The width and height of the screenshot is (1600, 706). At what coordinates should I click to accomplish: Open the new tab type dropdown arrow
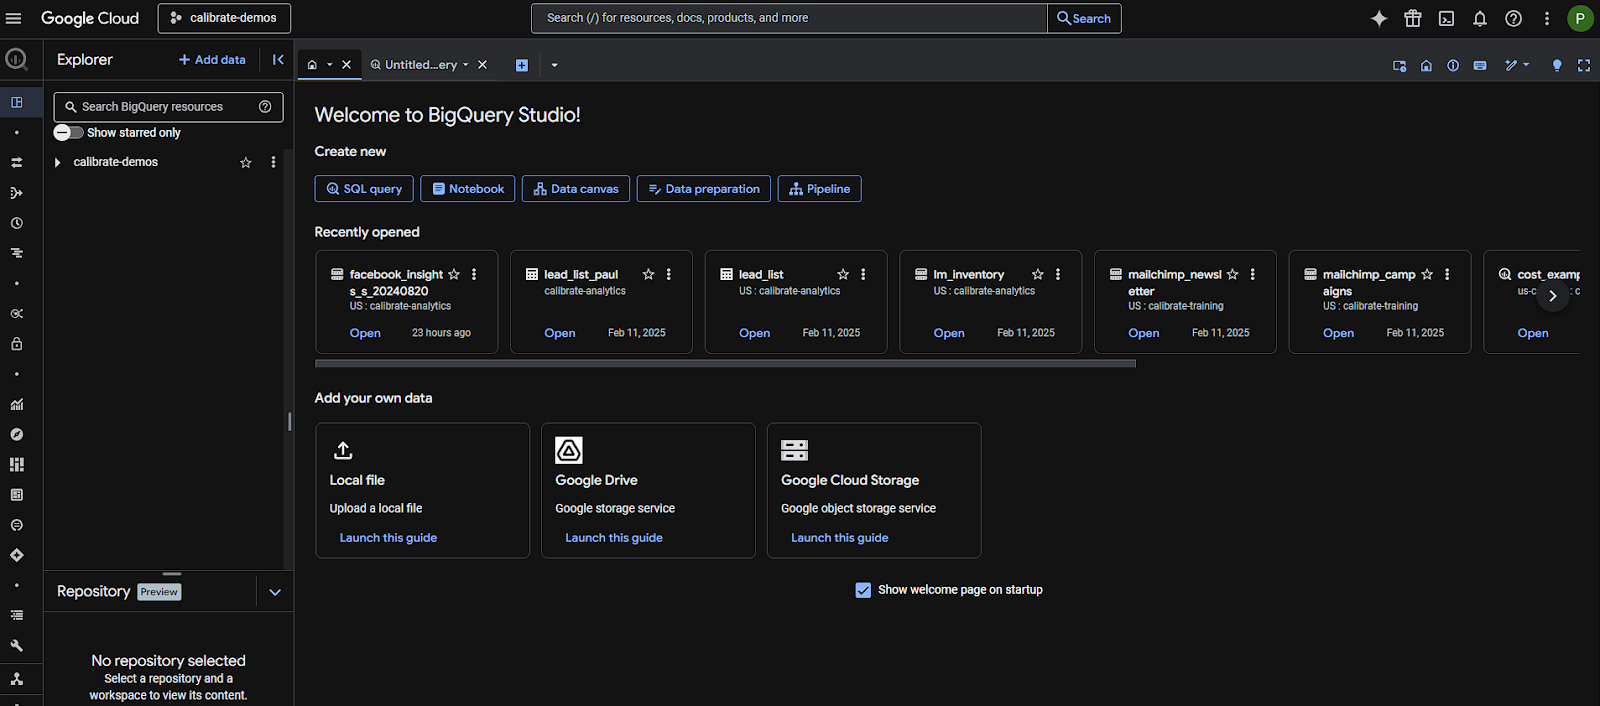(x=554, y=65)
